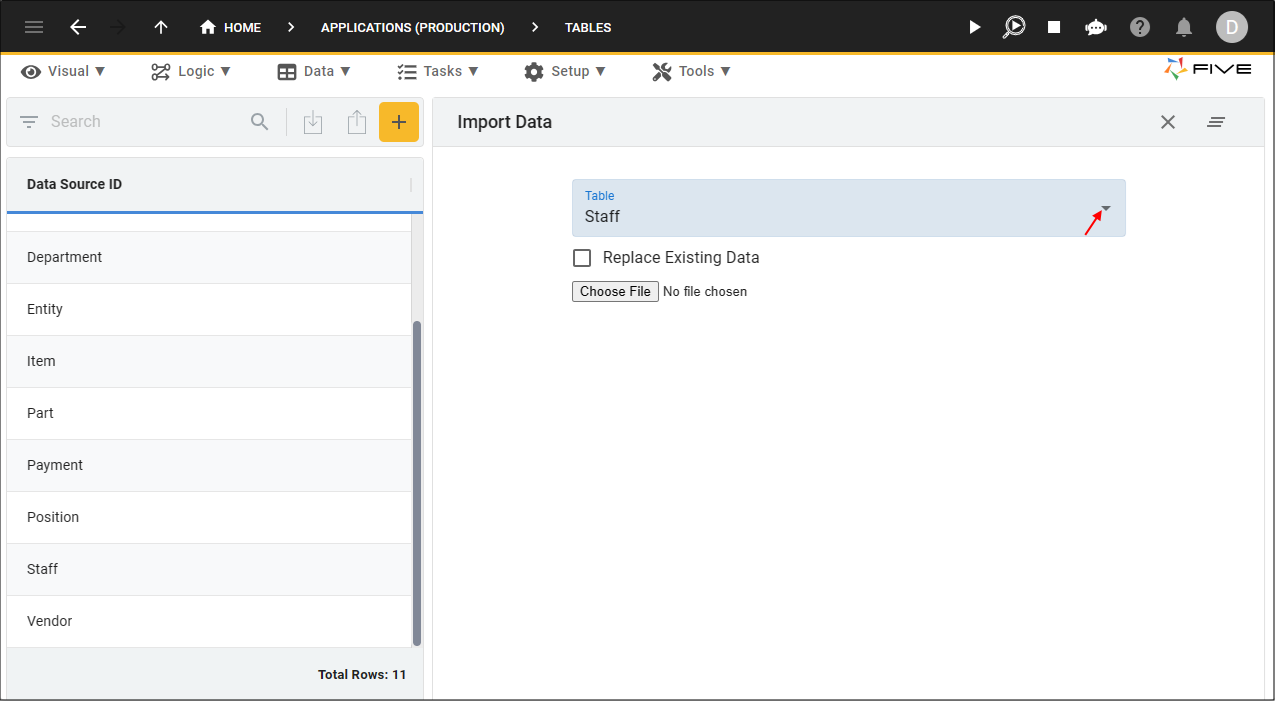Open the help question mark icon

(1140, 27)
